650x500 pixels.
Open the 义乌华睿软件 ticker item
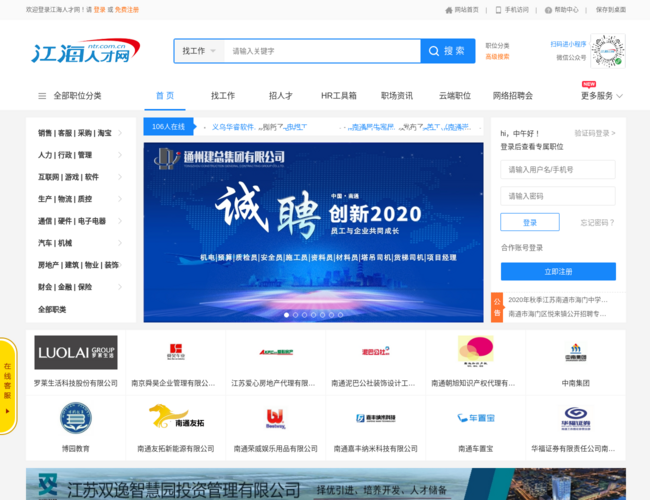point(233,127)
